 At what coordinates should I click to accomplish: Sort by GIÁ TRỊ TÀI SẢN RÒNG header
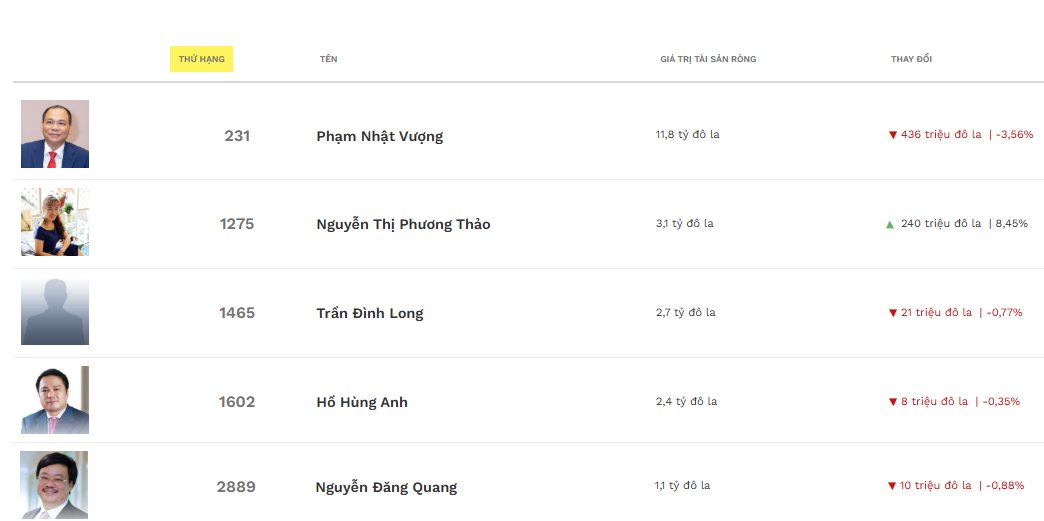pos(708,60)
